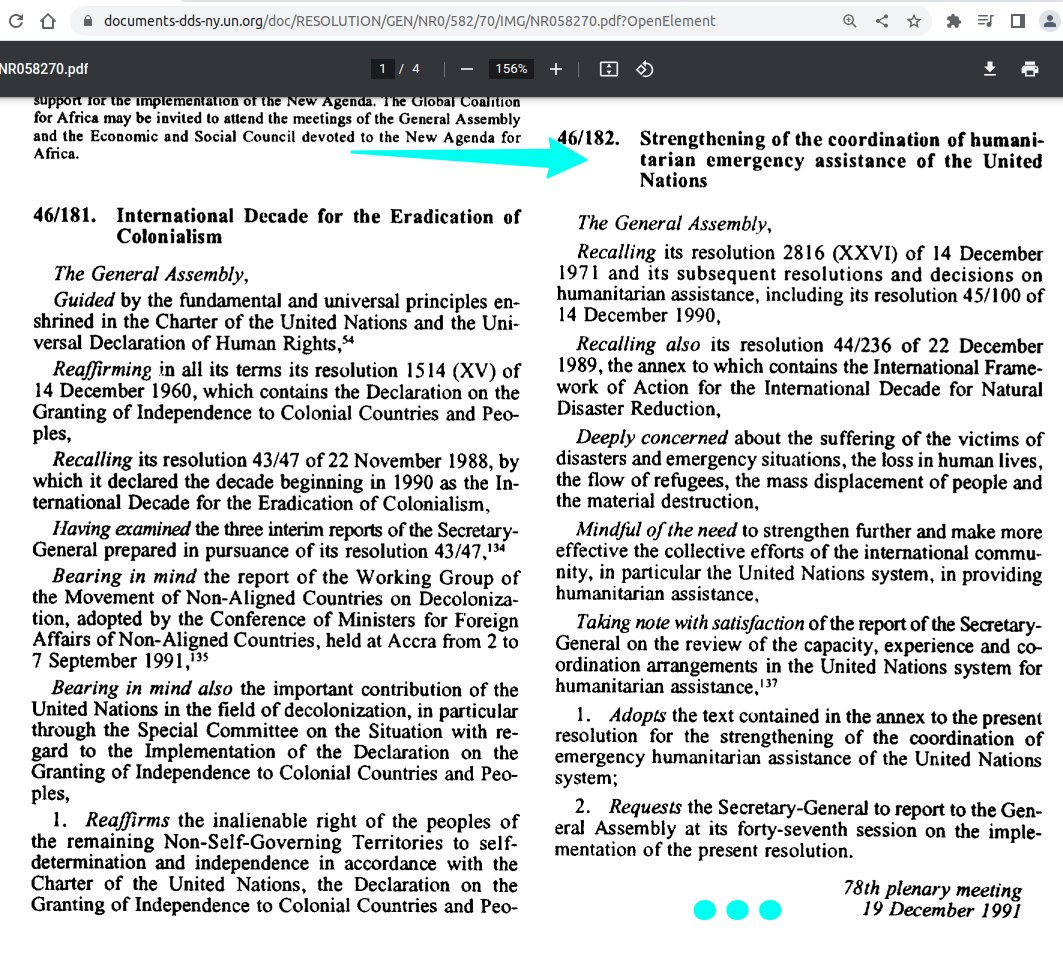Open the media control playlist icon
Image resolution: width=1063 pixels, height=953 pixels.
[x=986, y=21]
